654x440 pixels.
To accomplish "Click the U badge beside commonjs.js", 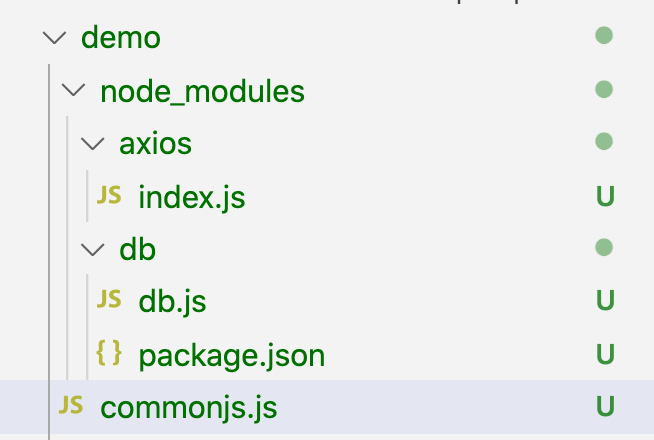I will point(604,407).
